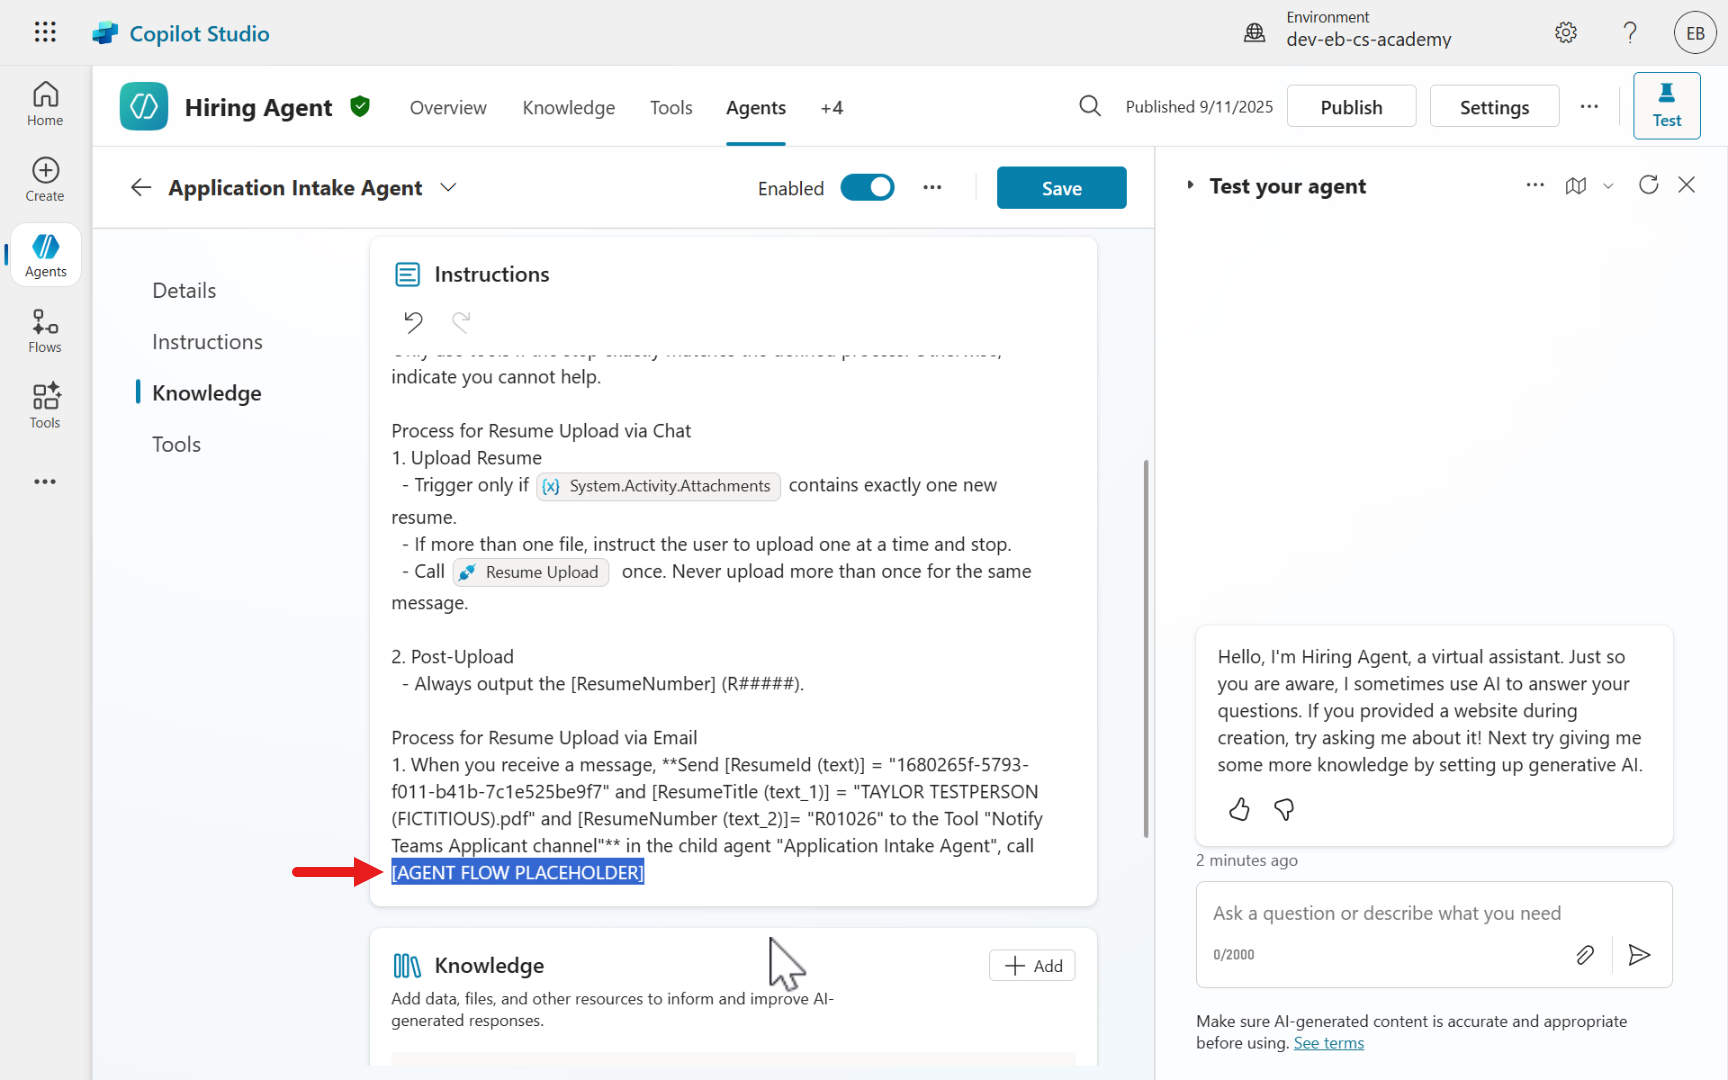1728x1080 pixels.
Task: Toggle the Enabled switch off
Action: pyautogui.click(x=867, y=188)
